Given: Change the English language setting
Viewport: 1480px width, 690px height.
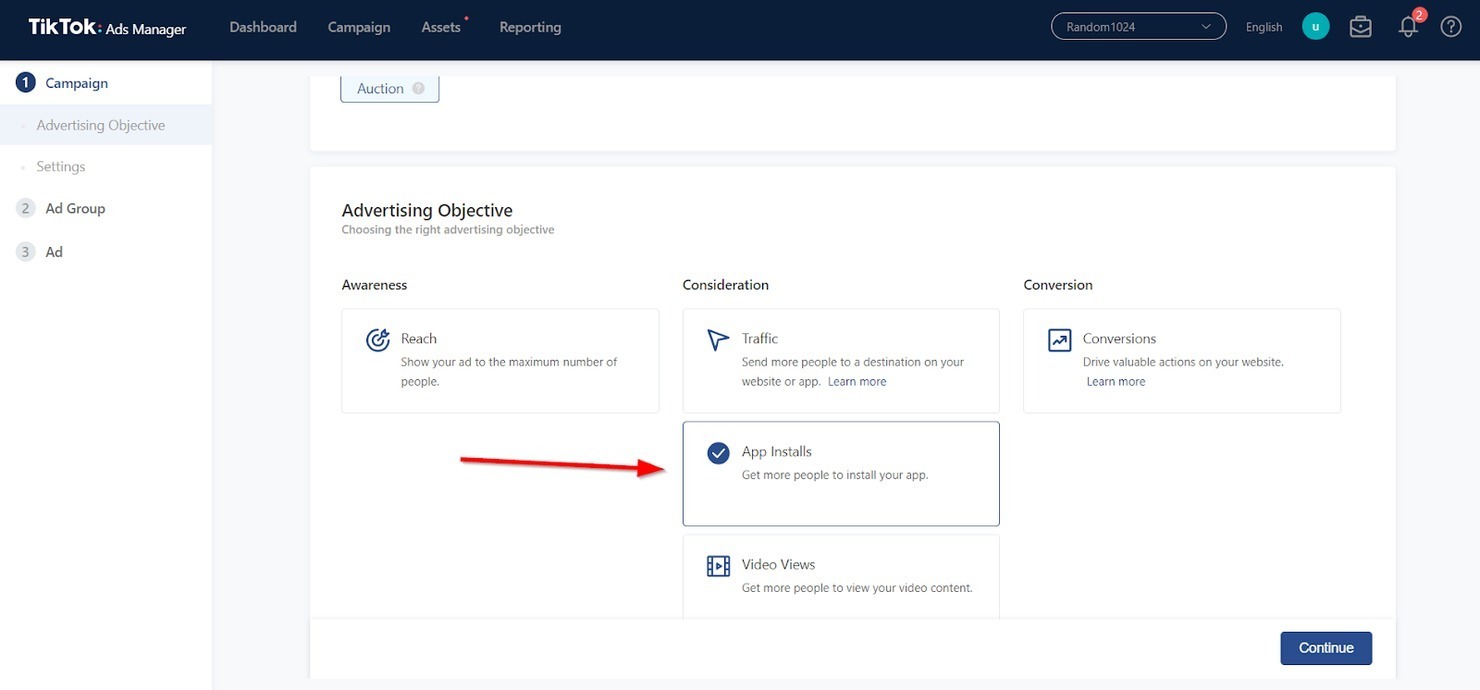Looking at the screenshot, I should 1264,27.
